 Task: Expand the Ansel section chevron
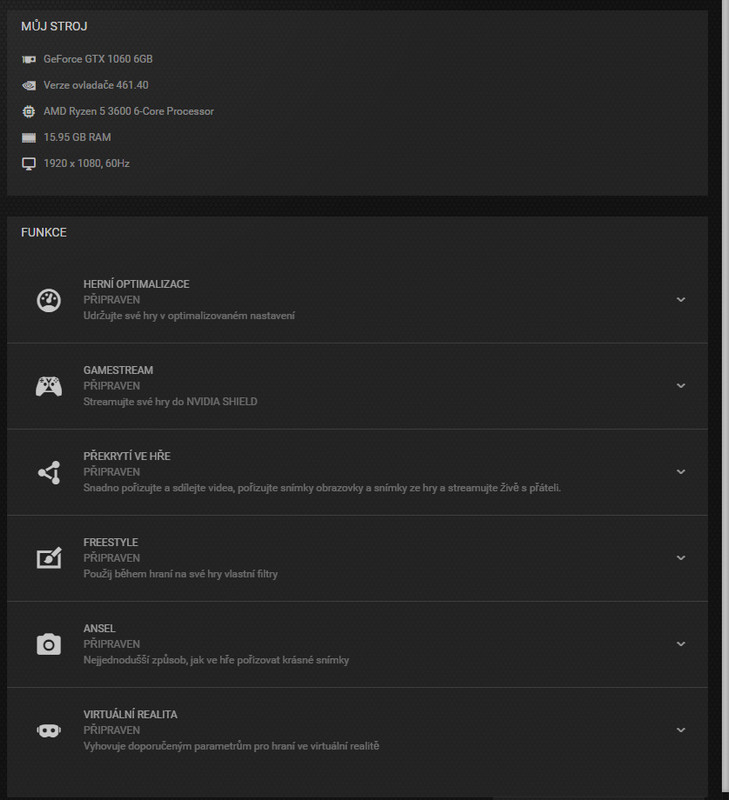(681, 644)
